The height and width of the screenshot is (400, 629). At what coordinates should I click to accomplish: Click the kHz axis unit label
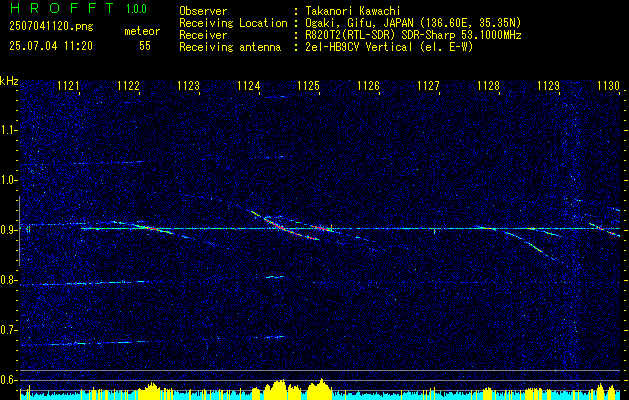(x=9, y=81)
